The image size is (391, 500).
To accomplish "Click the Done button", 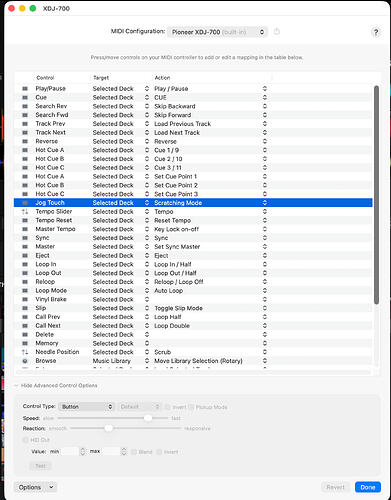I will click(x=368, y=487).
